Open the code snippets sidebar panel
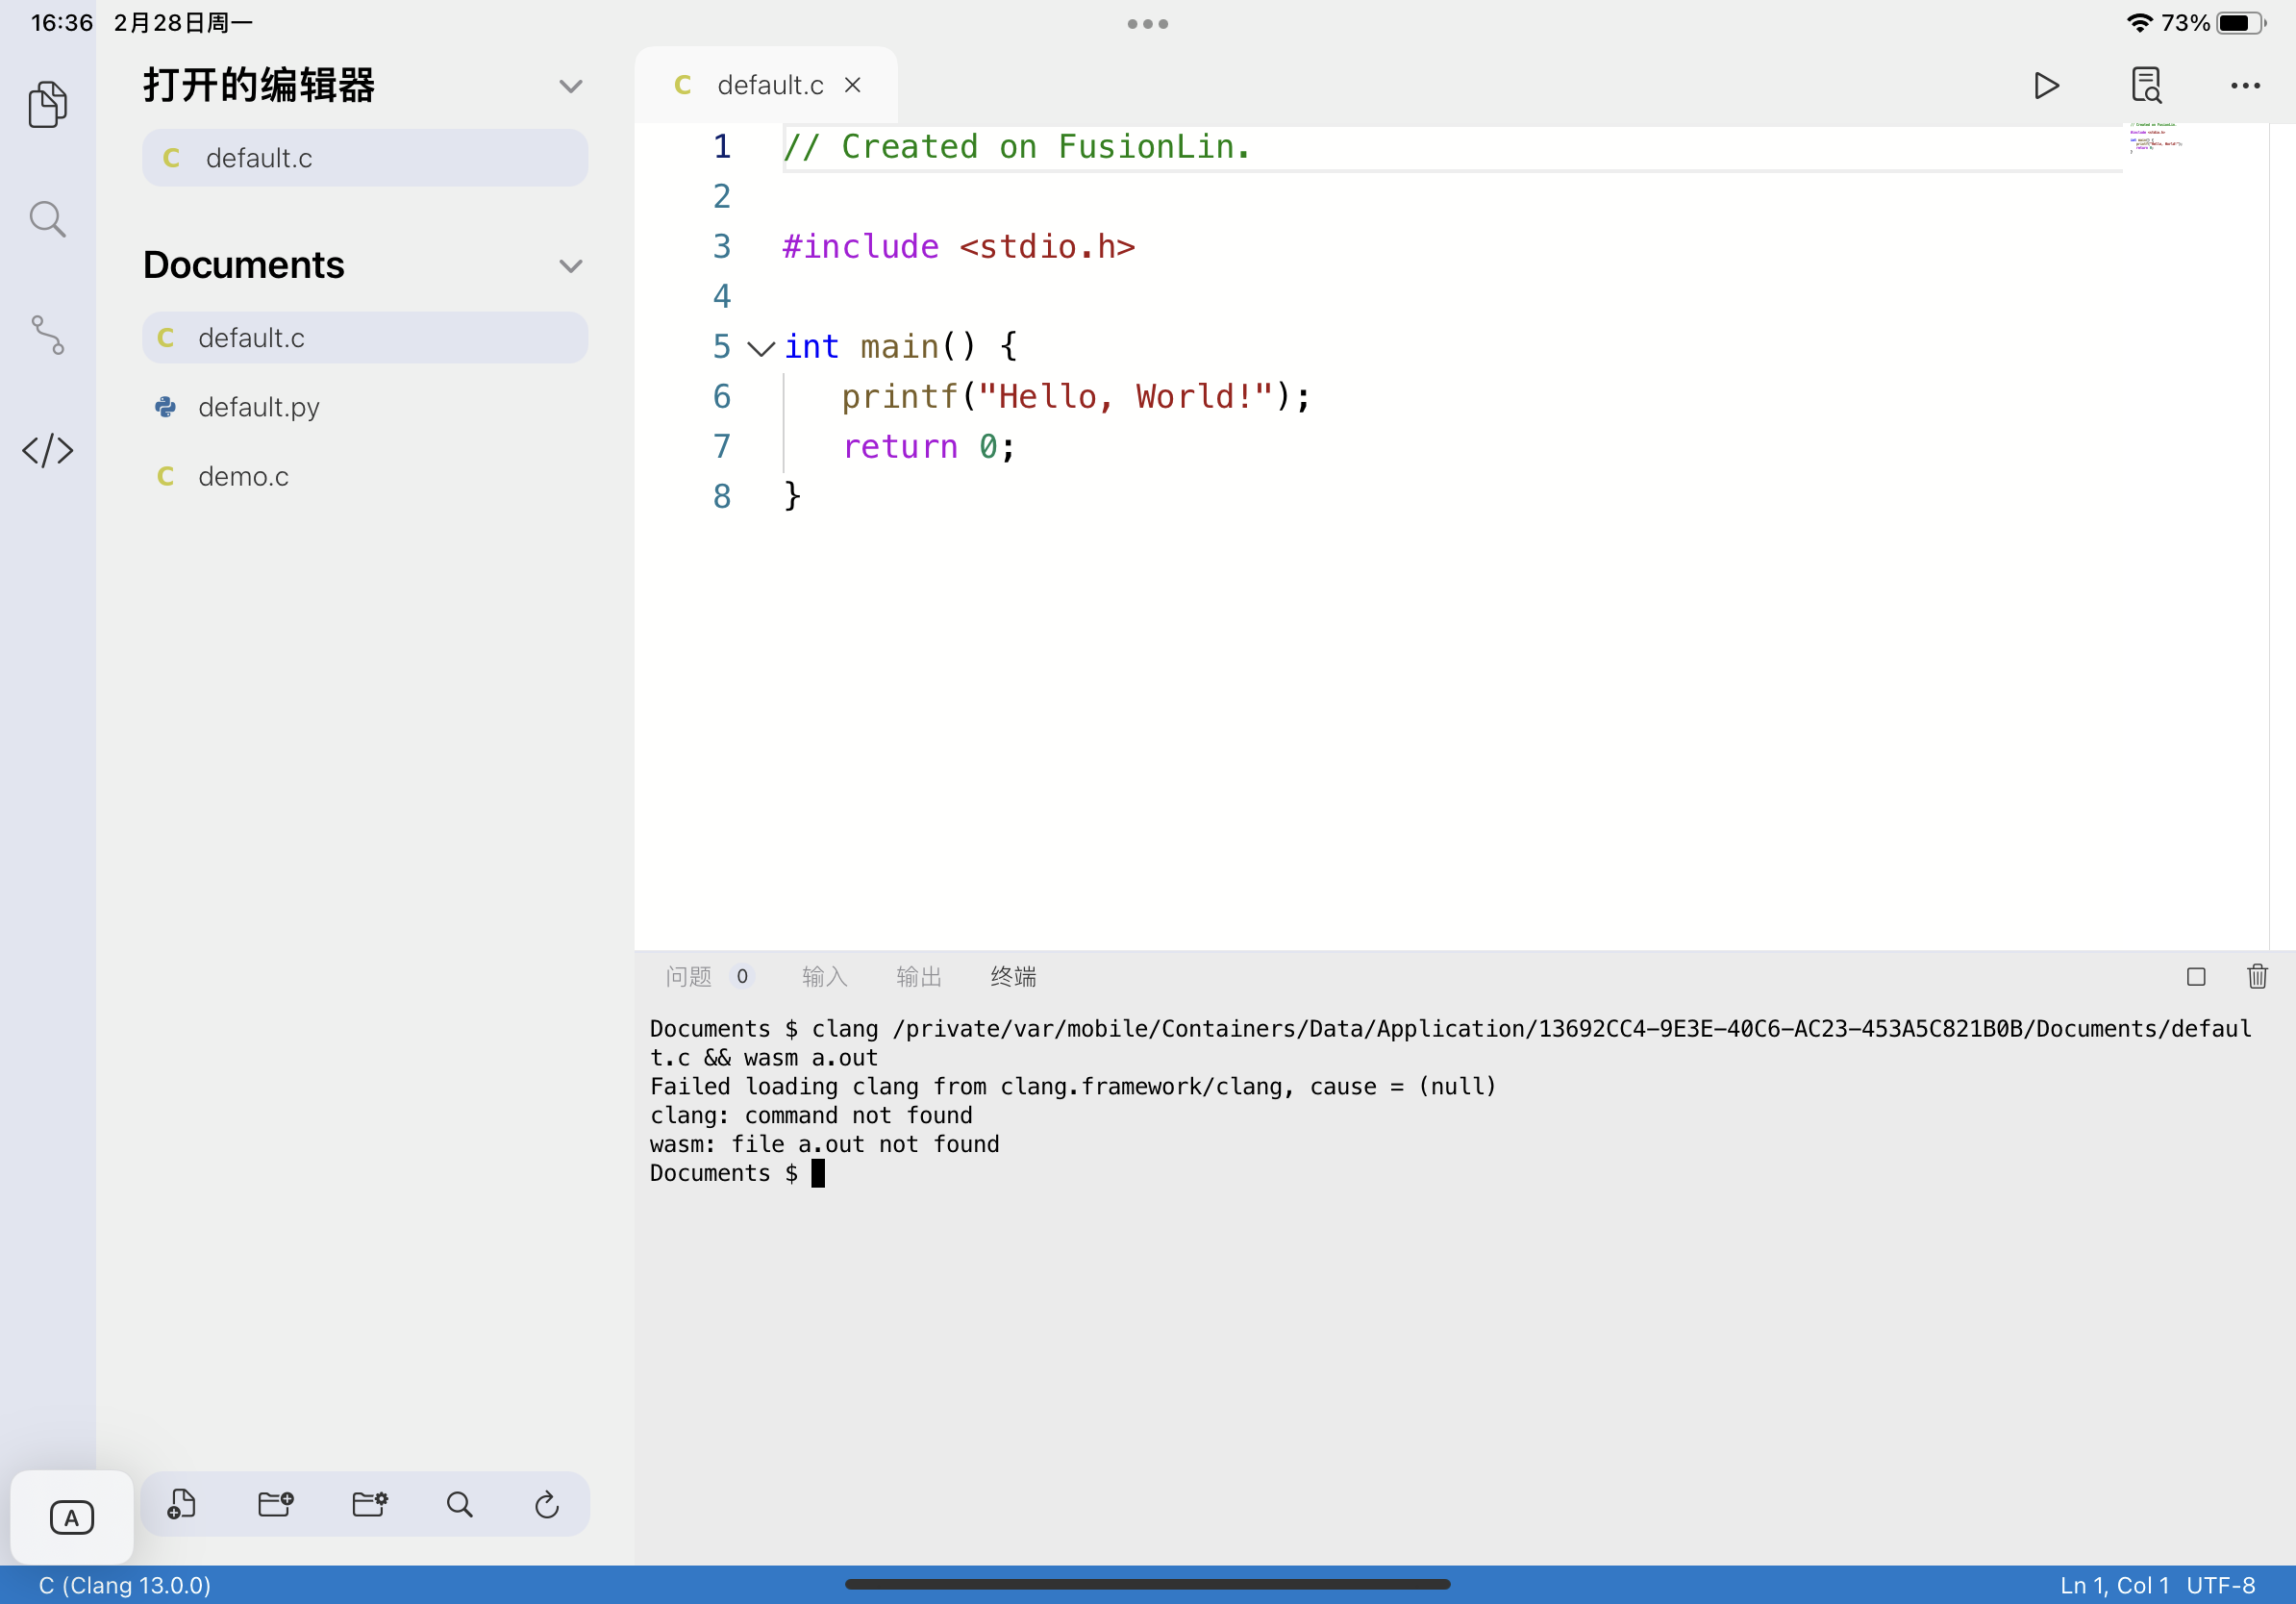The height and width of the screenshot is (1604, 2296). 48,451
